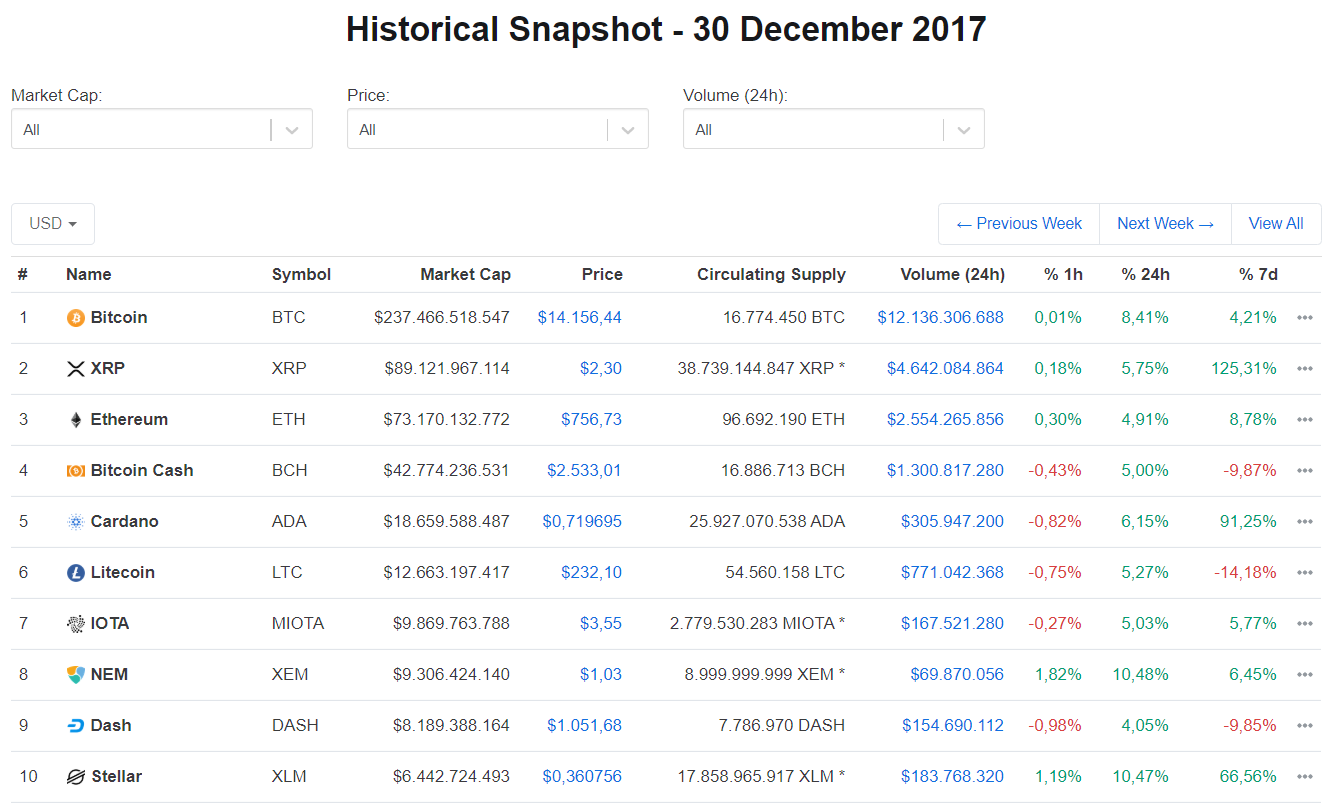
Task: Open the Market Cap filter dropdown
Action: tap(161, 129)
